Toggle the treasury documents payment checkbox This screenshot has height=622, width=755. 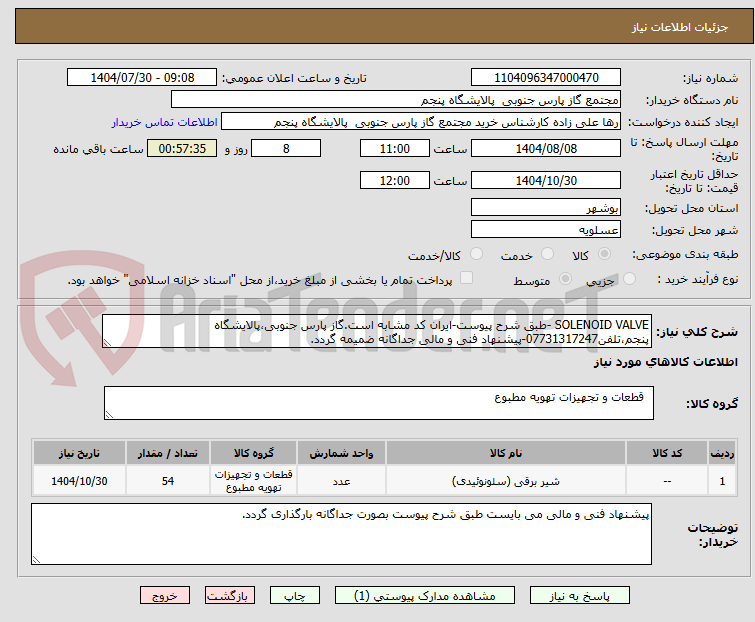pos(466,280)
